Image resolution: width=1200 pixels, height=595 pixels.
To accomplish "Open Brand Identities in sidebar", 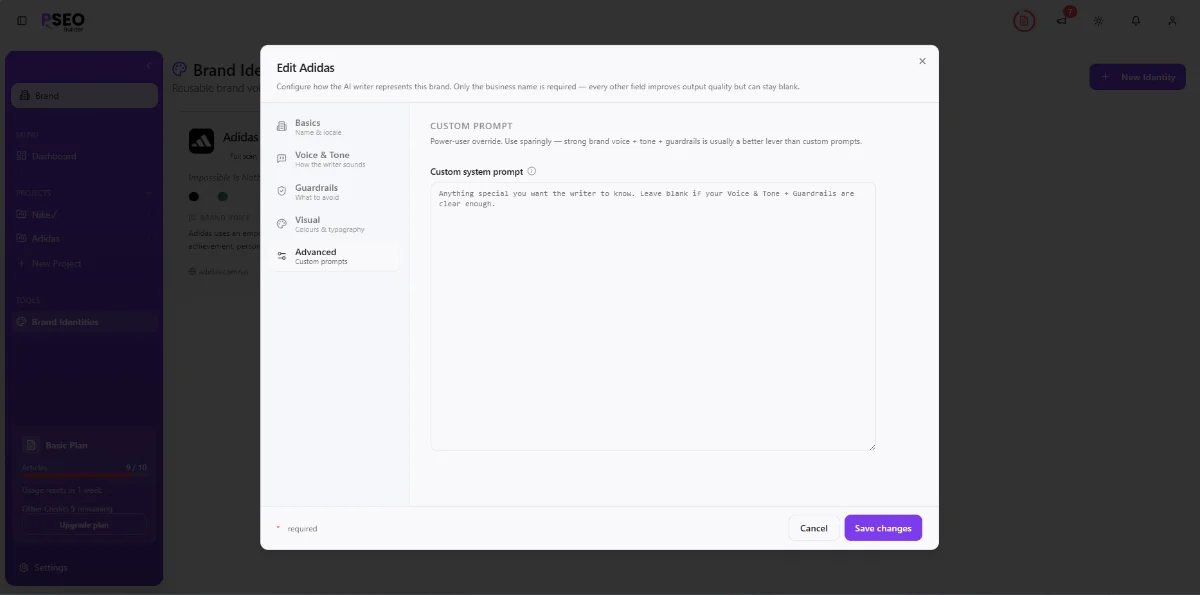I will pyautogui.click(x=84, y=322).
